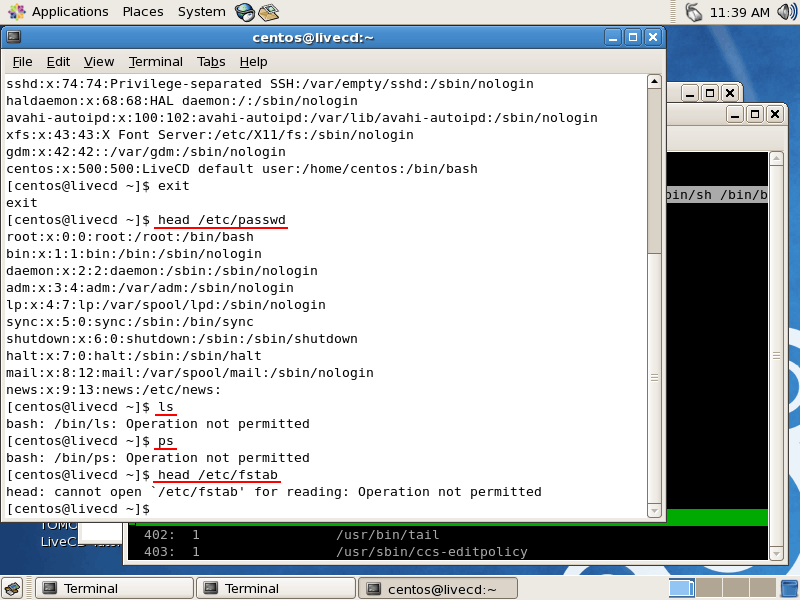The height and width of the screenshot is (600, 800).
Task: Click the background terminal scrollbar up arrow
Action: (776, 158)
